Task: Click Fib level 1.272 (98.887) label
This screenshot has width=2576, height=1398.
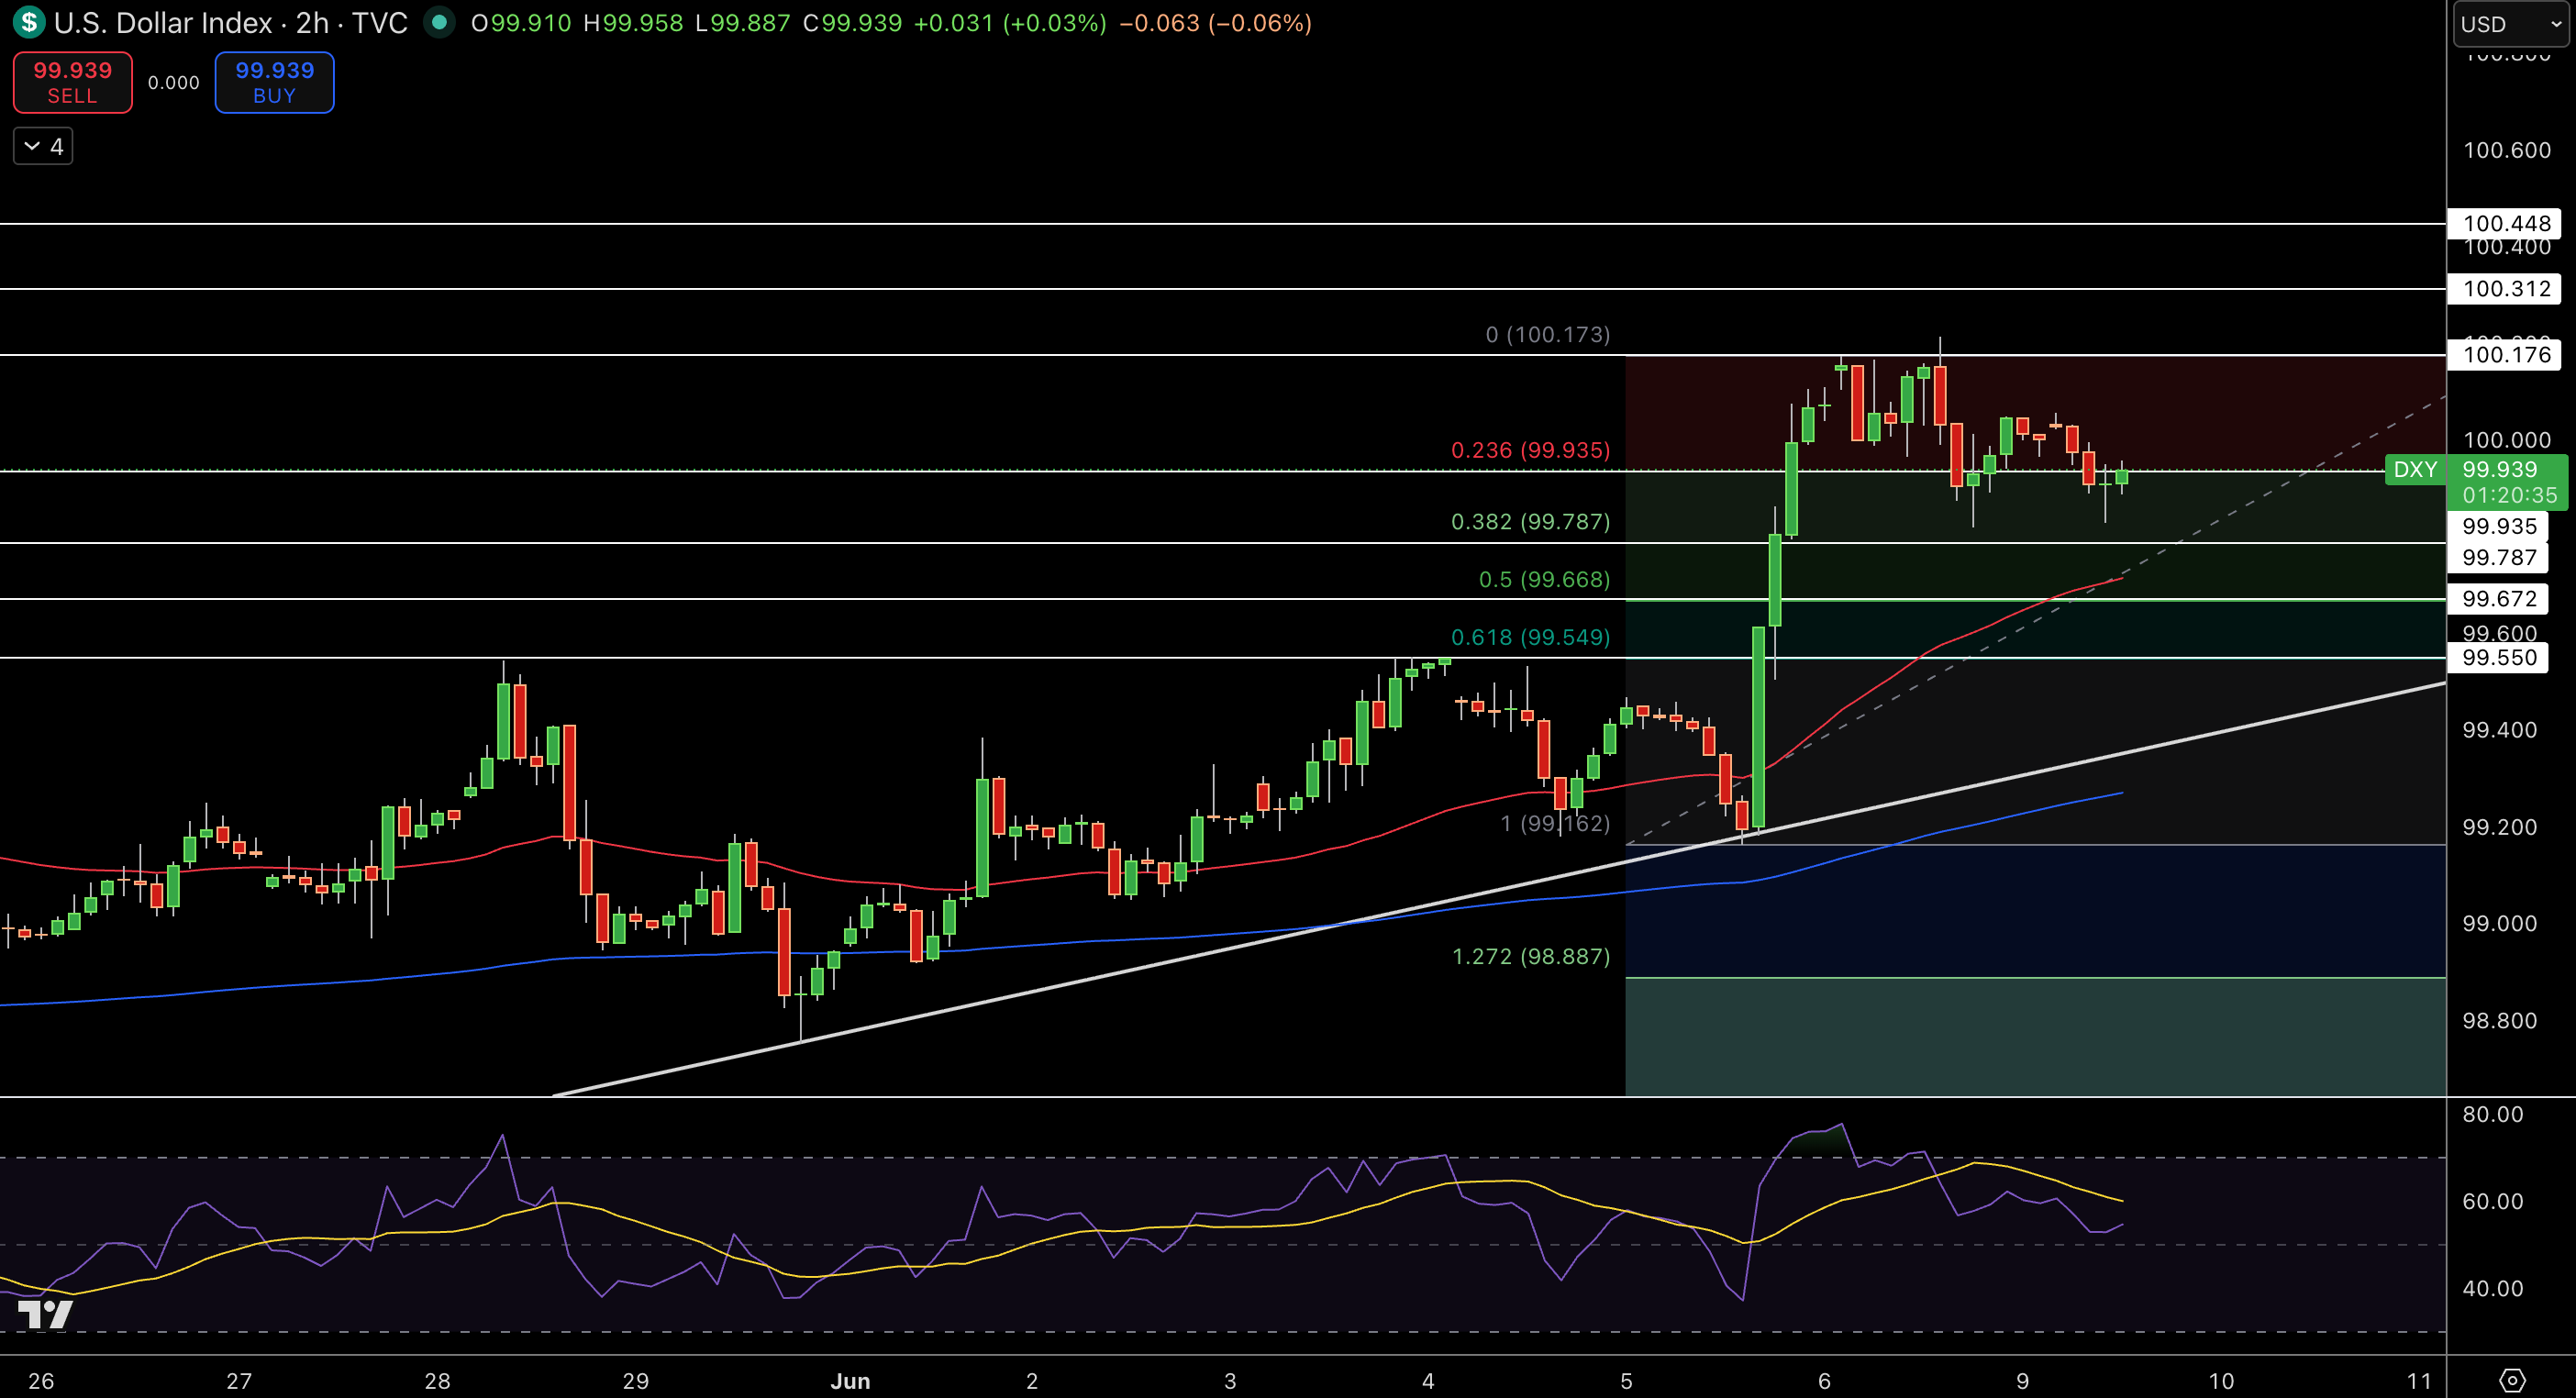Action: pos(1530,957)
